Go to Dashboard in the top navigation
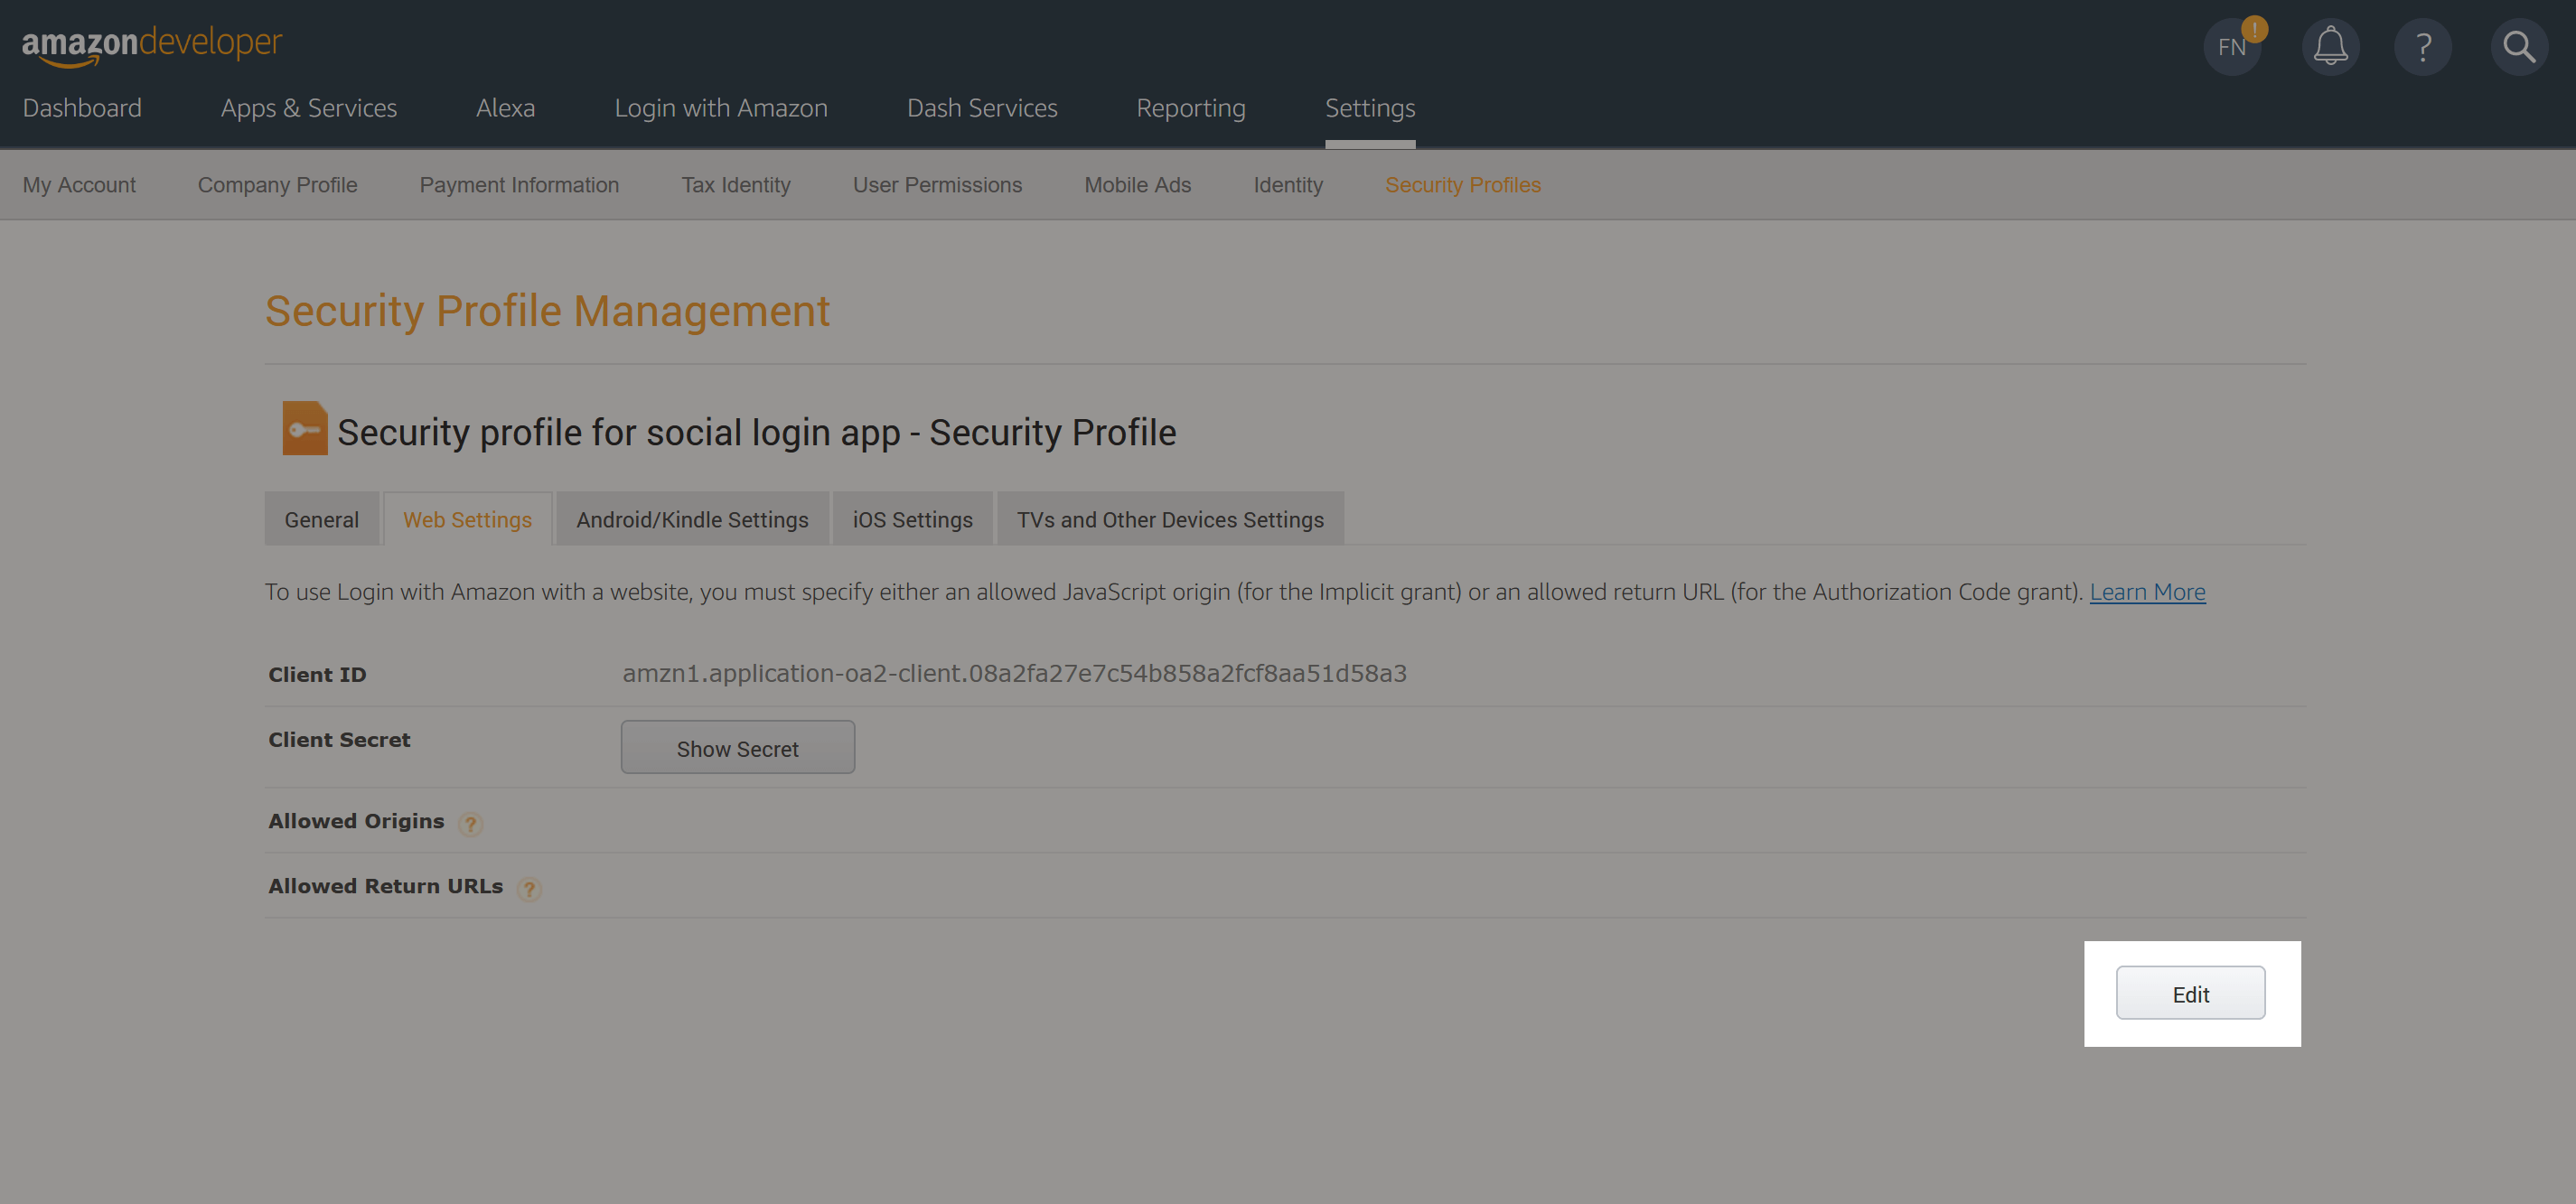The height and width of the screenshot is (1204, 2576). [82, 108]
